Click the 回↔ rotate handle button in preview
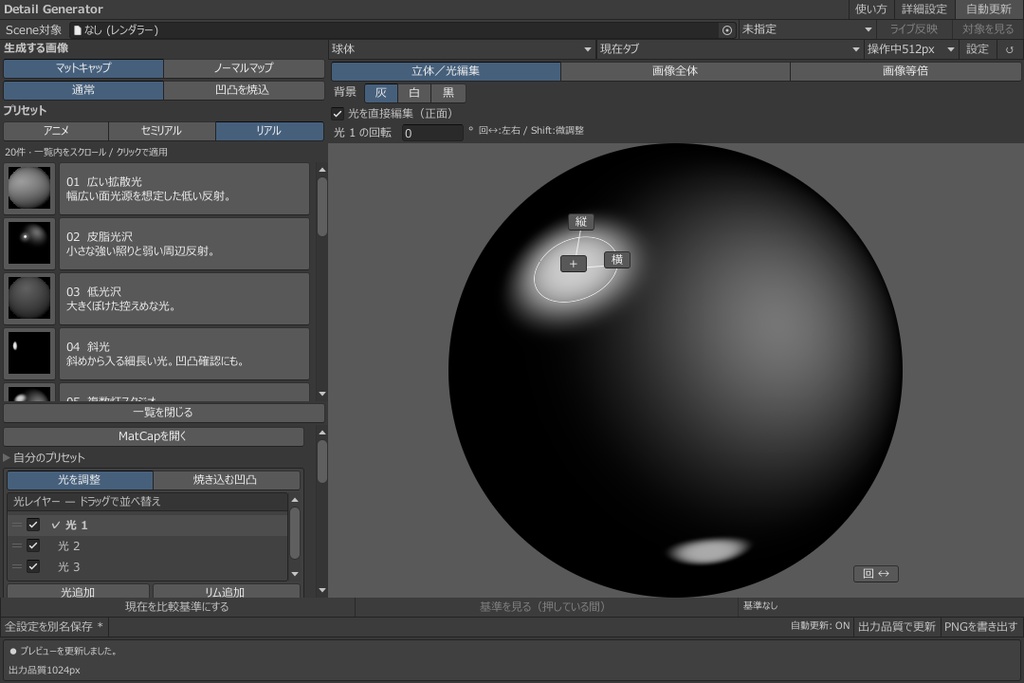1024x683 pixels. tap(876, 573)
